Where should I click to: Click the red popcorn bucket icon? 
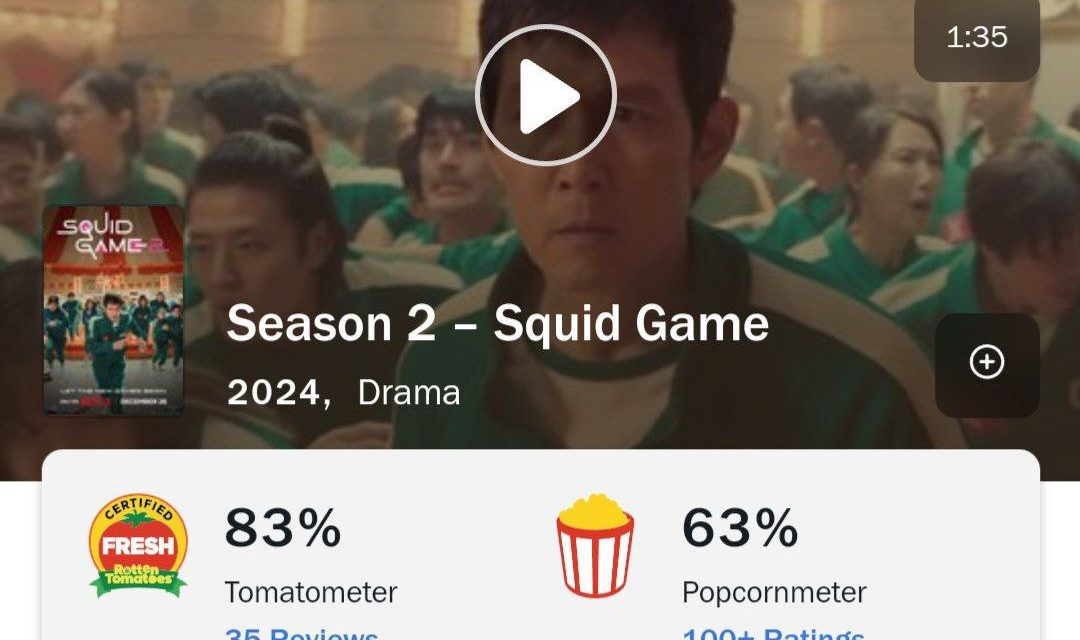[x=595, y=545]
